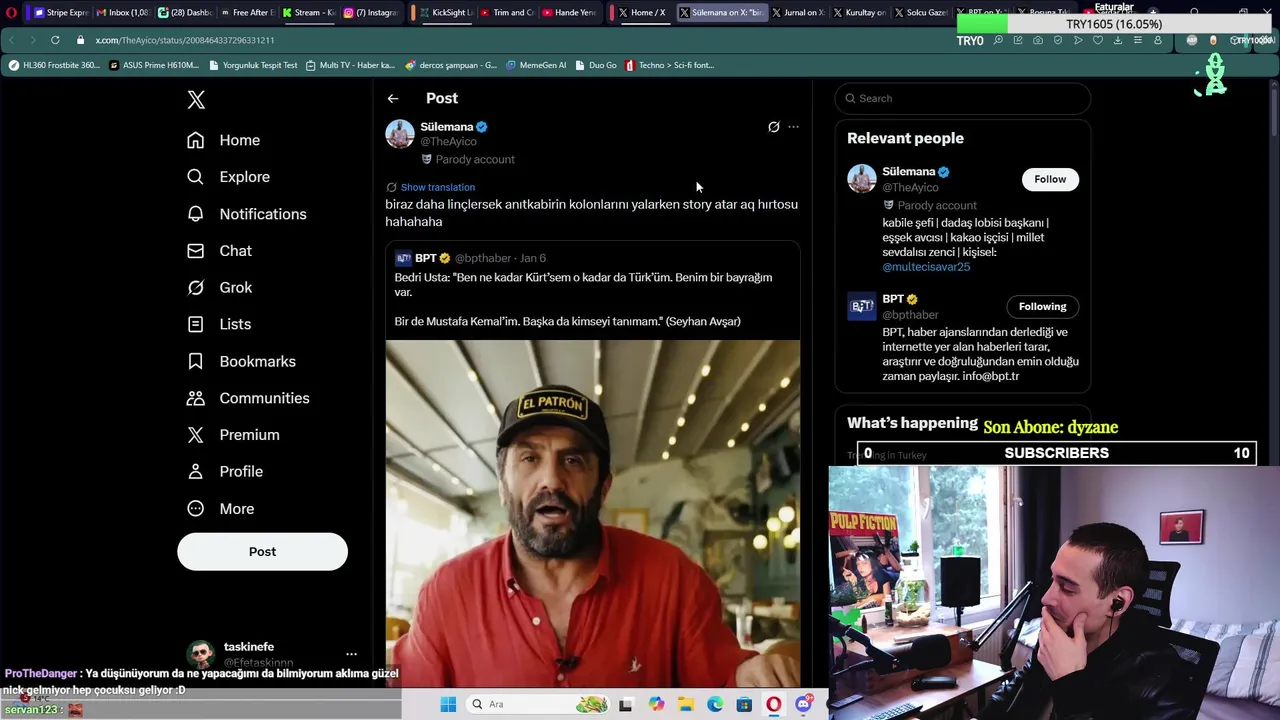Open the three-dot menu on Sülemana's post
This screenshot has height=720, width=1280.
[x=793, y=127]
